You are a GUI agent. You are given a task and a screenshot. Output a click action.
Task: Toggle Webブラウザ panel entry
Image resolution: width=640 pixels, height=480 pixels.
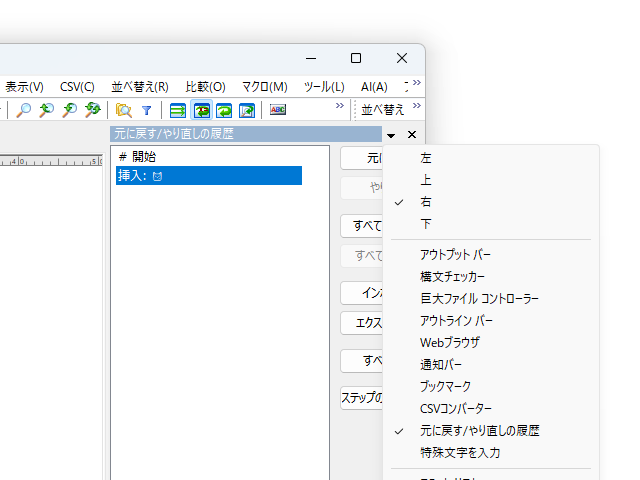coord(491,342)
